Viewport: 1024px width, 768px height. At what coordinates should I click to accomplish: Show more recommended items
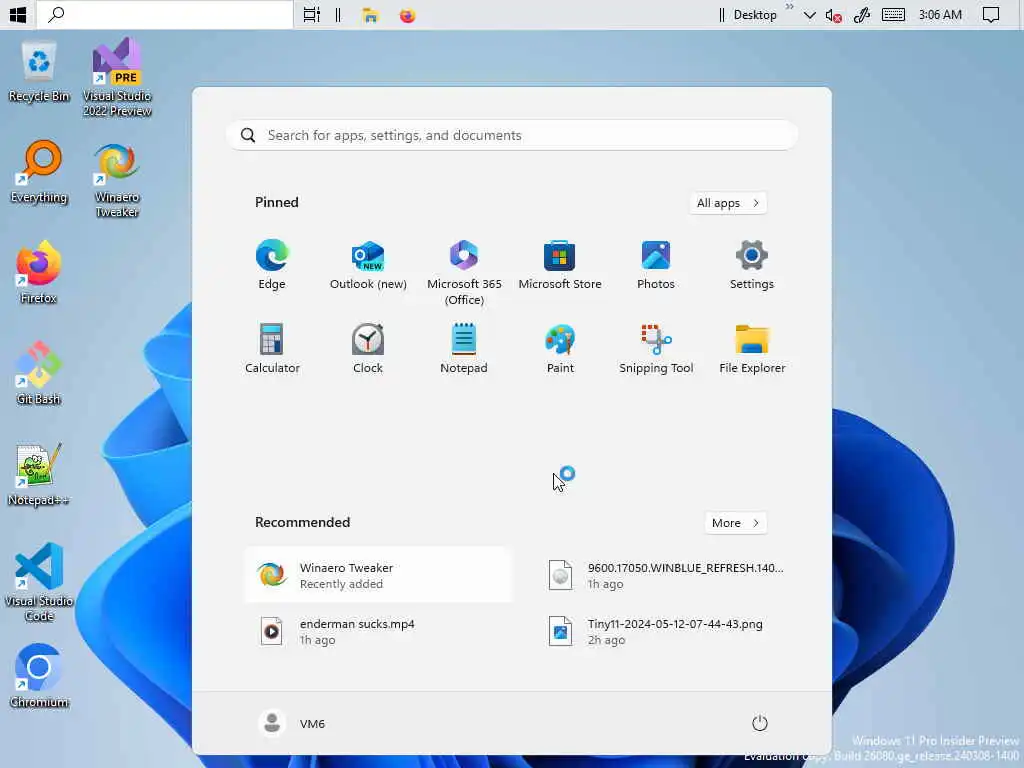735,523
